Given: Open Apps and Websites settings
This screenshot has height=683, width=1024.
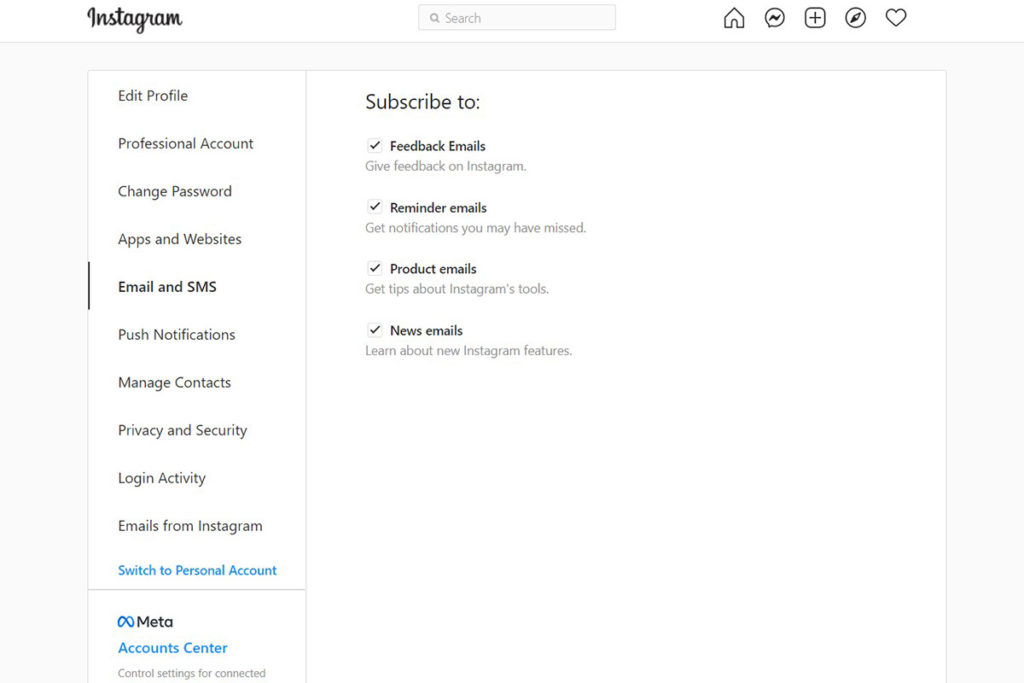Looking at the screenshot, I should [x=180, y=239].
